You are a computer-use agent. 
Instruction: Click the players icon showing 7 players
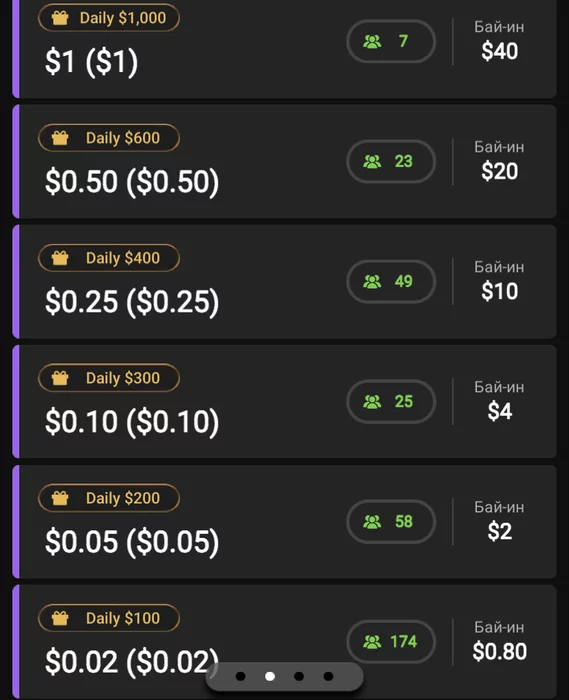coord(372,42)
